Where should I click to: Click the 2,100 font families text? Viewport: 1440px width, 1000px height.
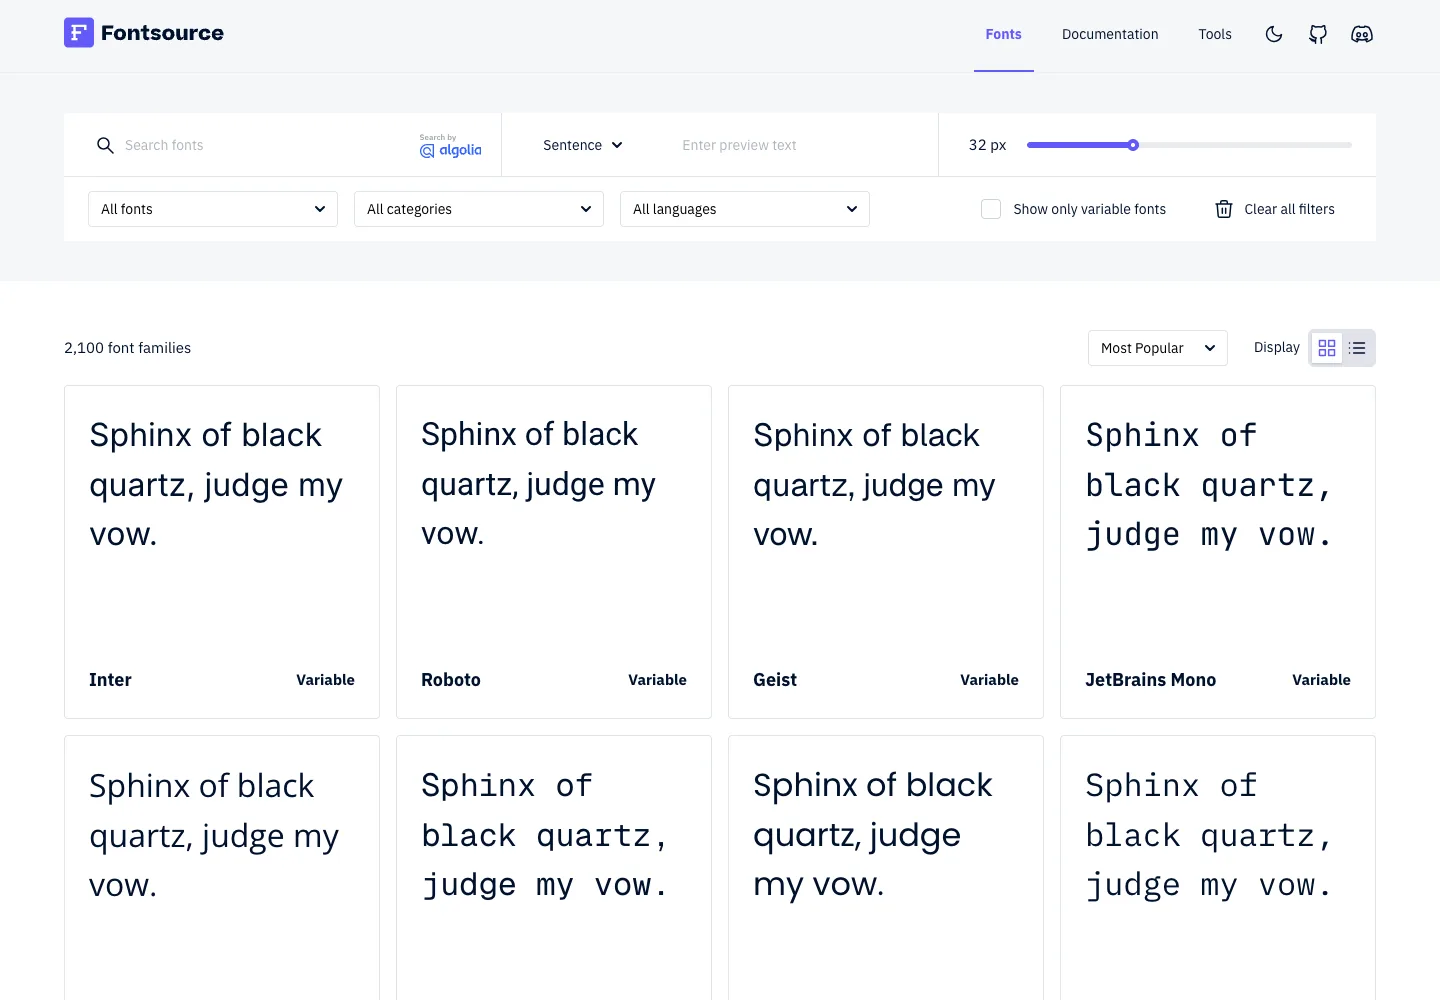tap(127, 348)
